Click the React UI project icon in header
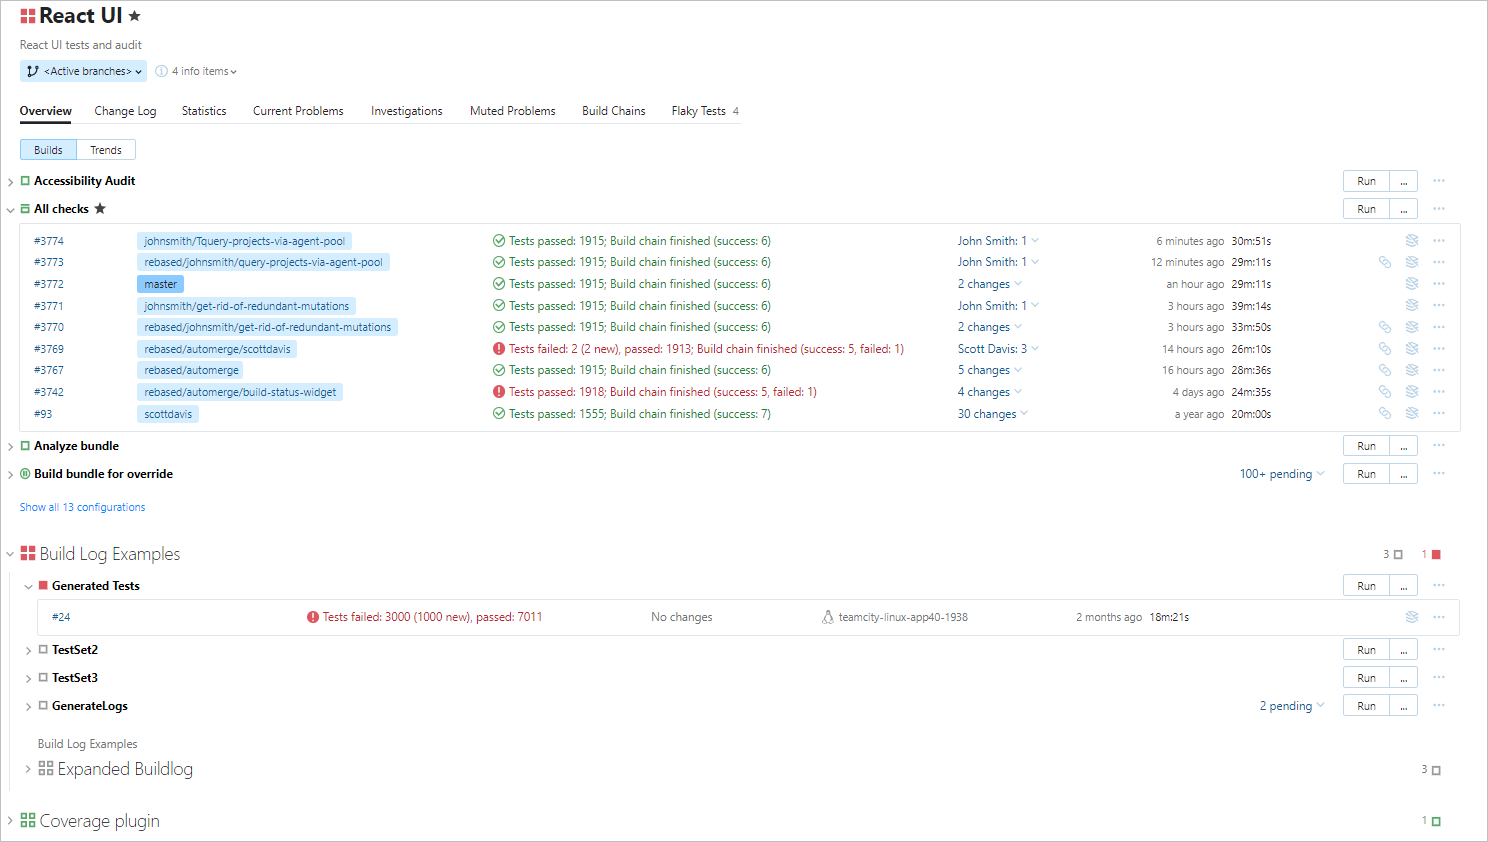Screen dimensions: 1488x842 coord(28,16)
